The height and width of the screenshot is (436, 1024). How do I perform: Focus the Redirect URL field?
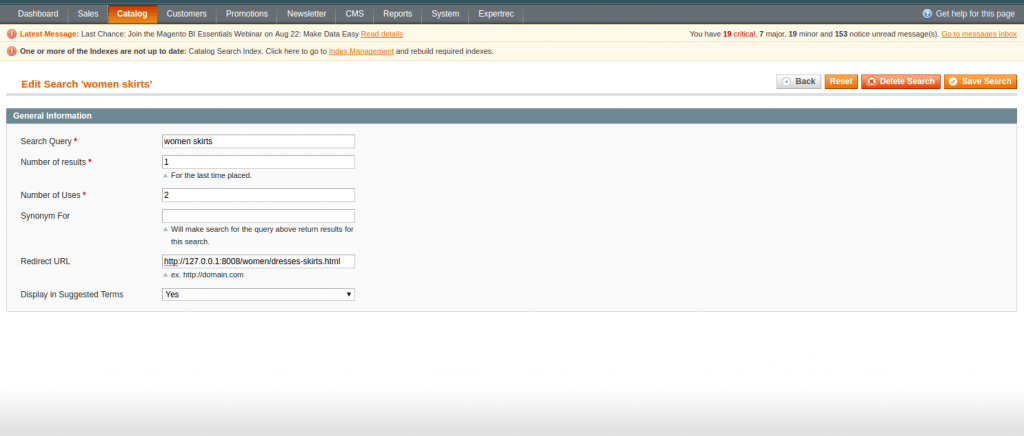(259, 261)
